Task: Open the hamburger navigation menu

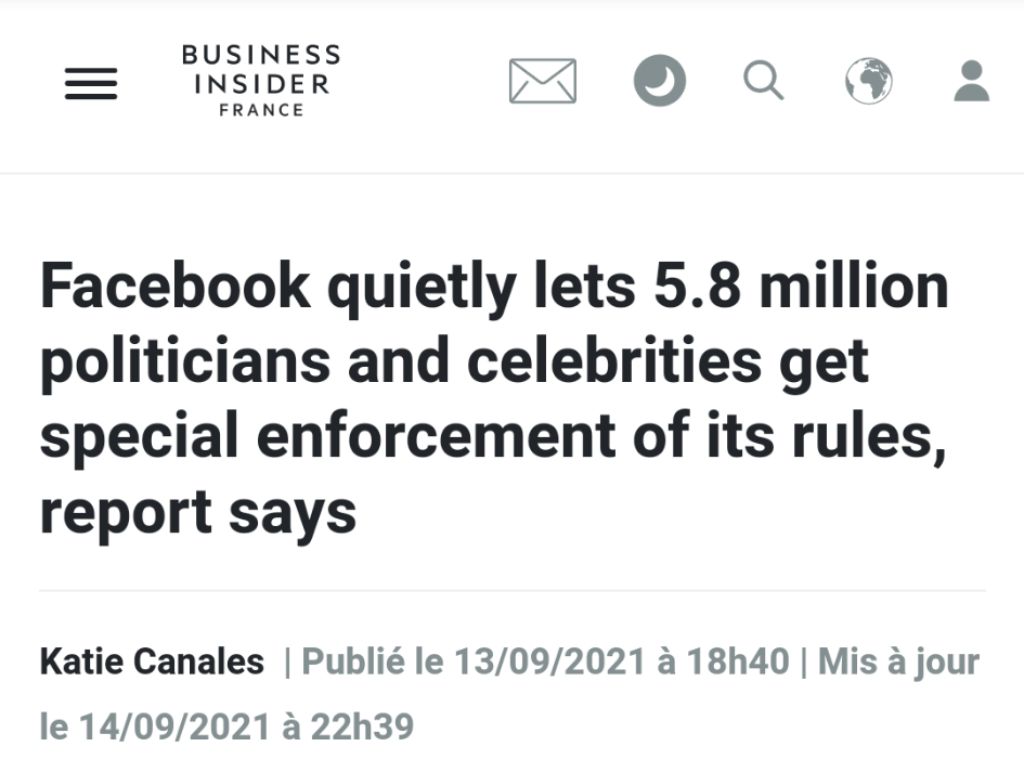Action: pos(91,83)
